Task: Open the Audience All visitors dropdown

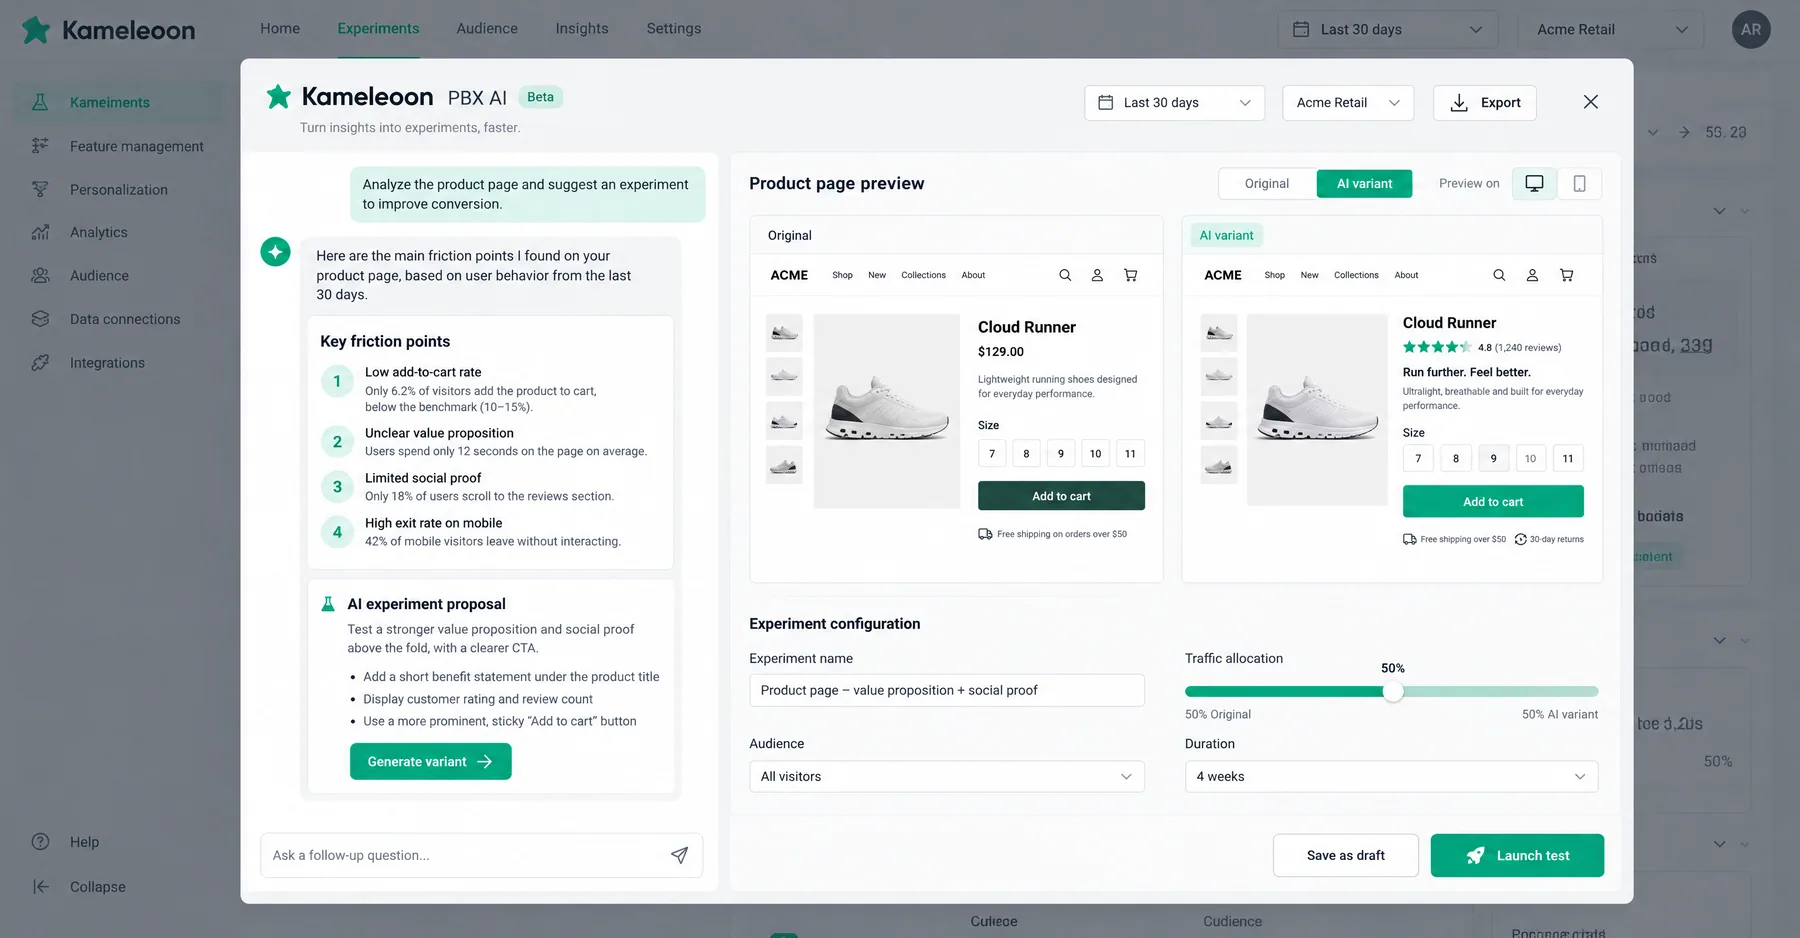Action: pyautogui.click(x=946, y=776)
